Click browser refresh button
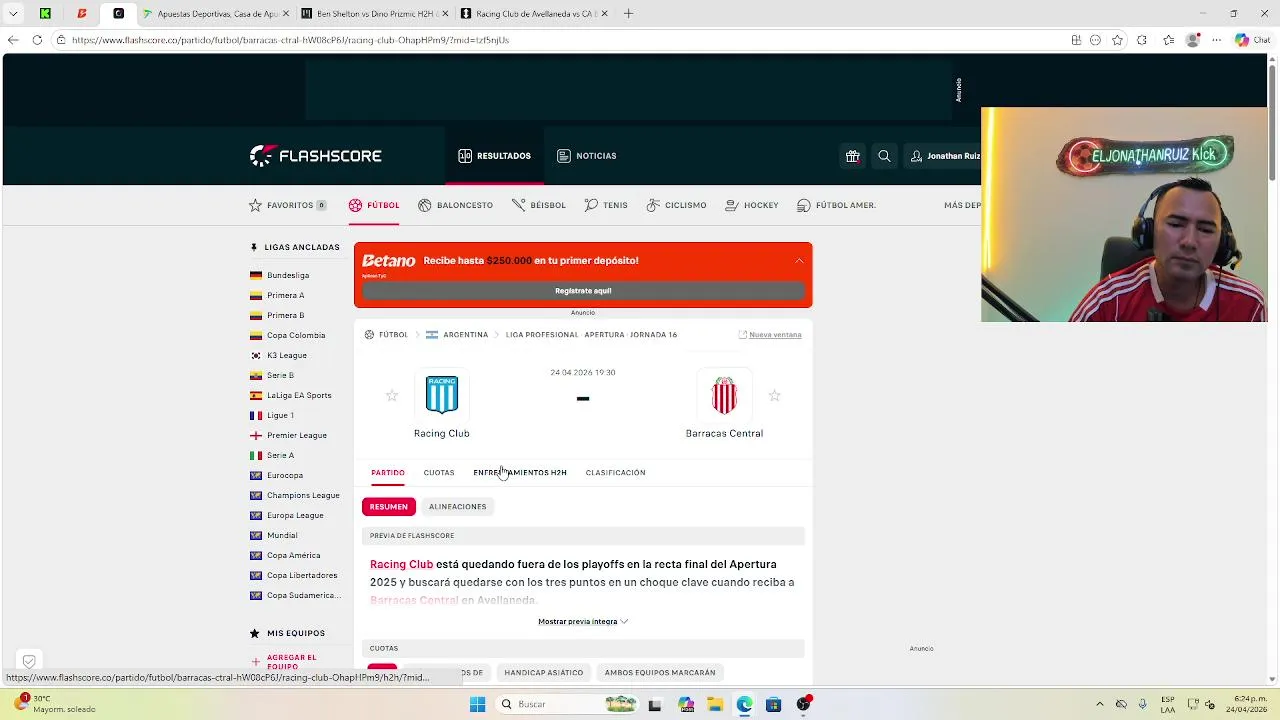This screenshot has height=720, width=1280. (x=37, y=40)
